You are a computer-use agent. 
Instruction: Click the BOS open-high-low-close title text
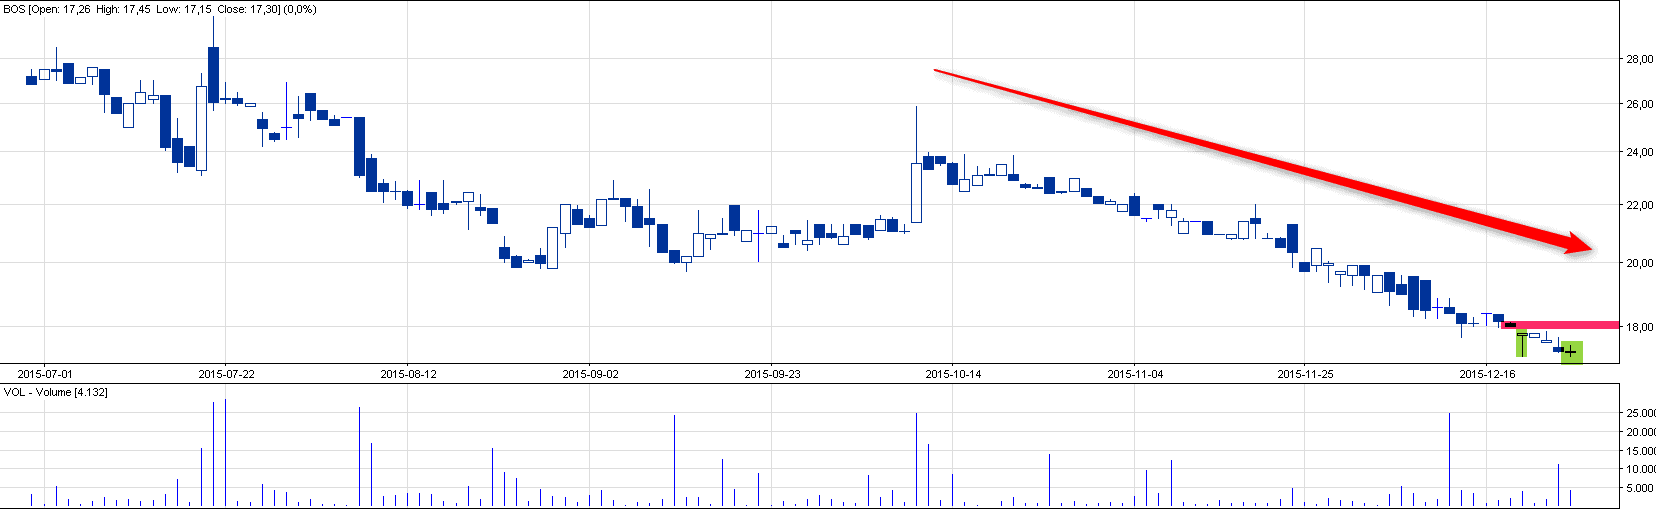coord(160,9)
